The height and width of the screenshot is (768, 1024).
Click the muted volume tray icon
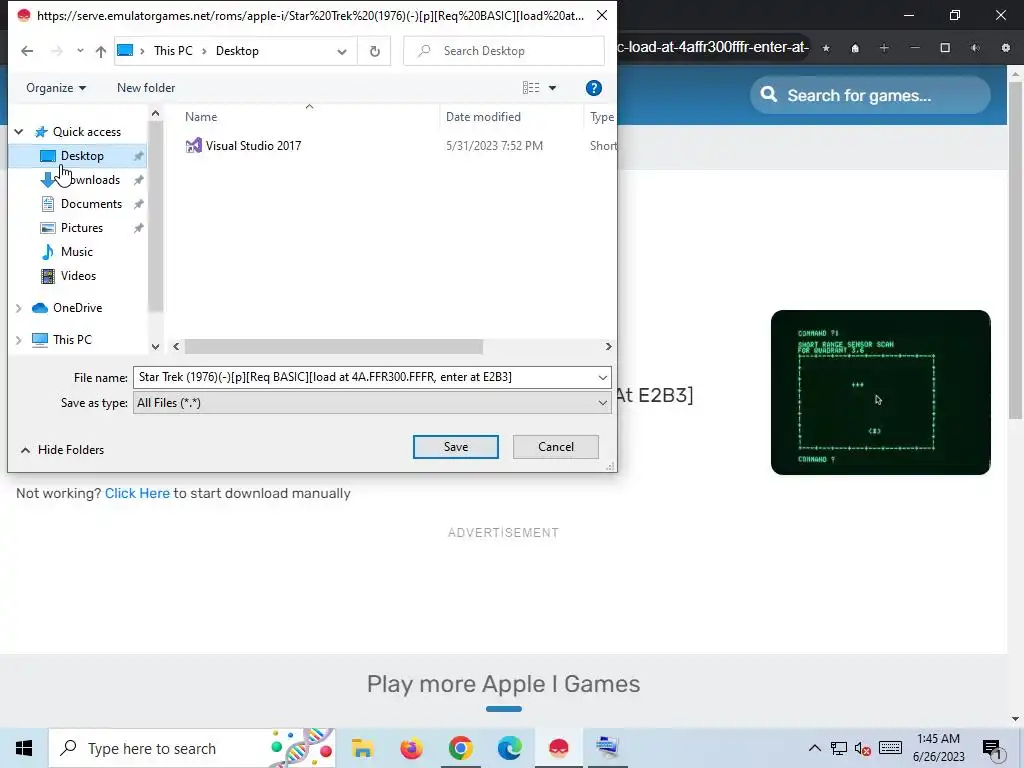coord(862,748)
